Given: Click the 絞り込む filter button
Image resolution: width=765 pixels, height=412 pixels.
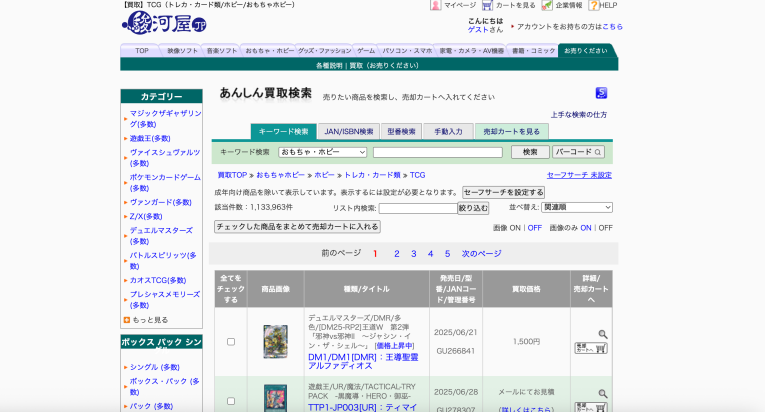Looking at the screenshot, I should (x=473, y=208).
